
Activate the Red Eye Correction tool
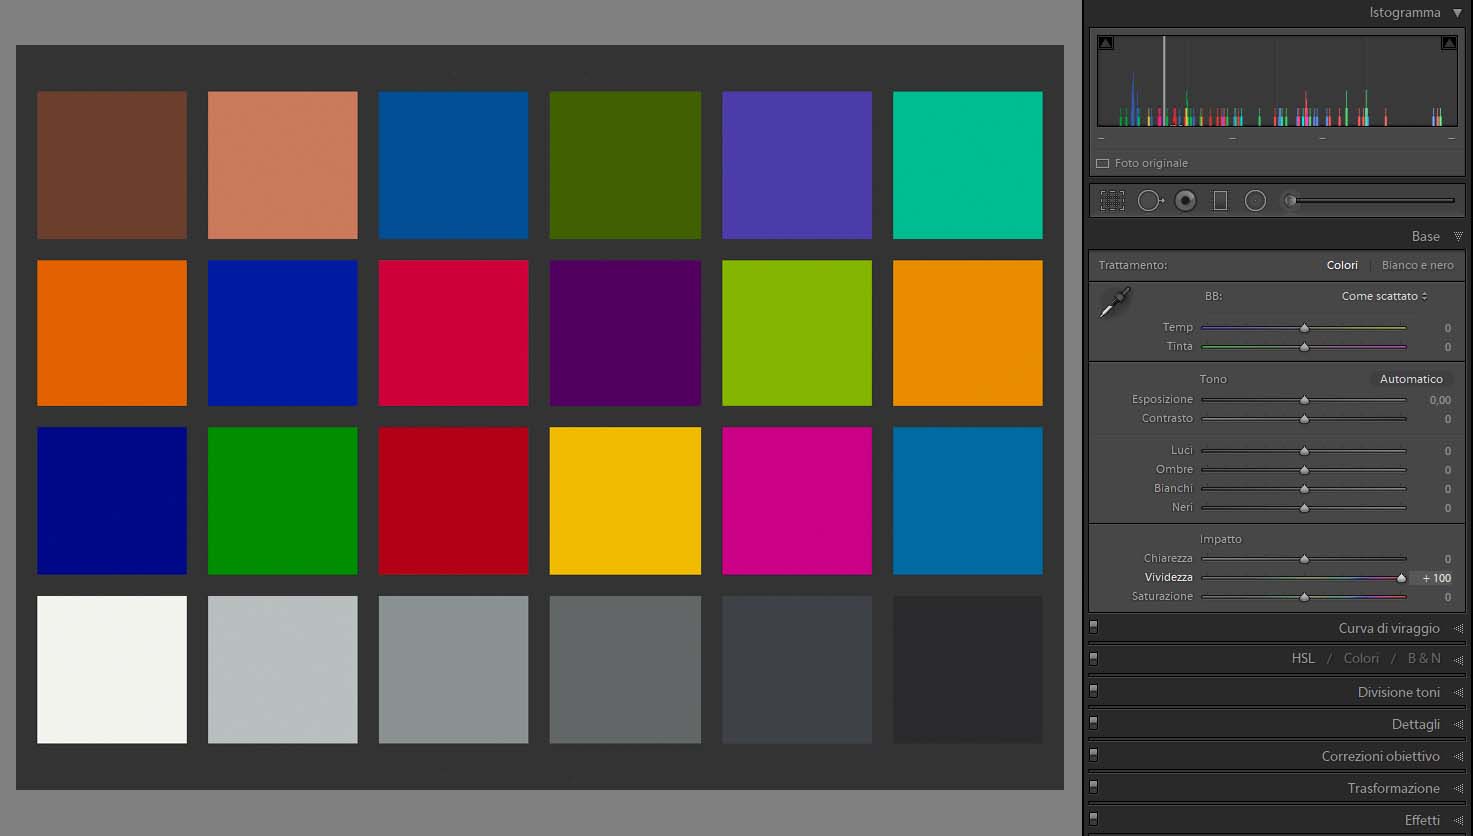1185,201
